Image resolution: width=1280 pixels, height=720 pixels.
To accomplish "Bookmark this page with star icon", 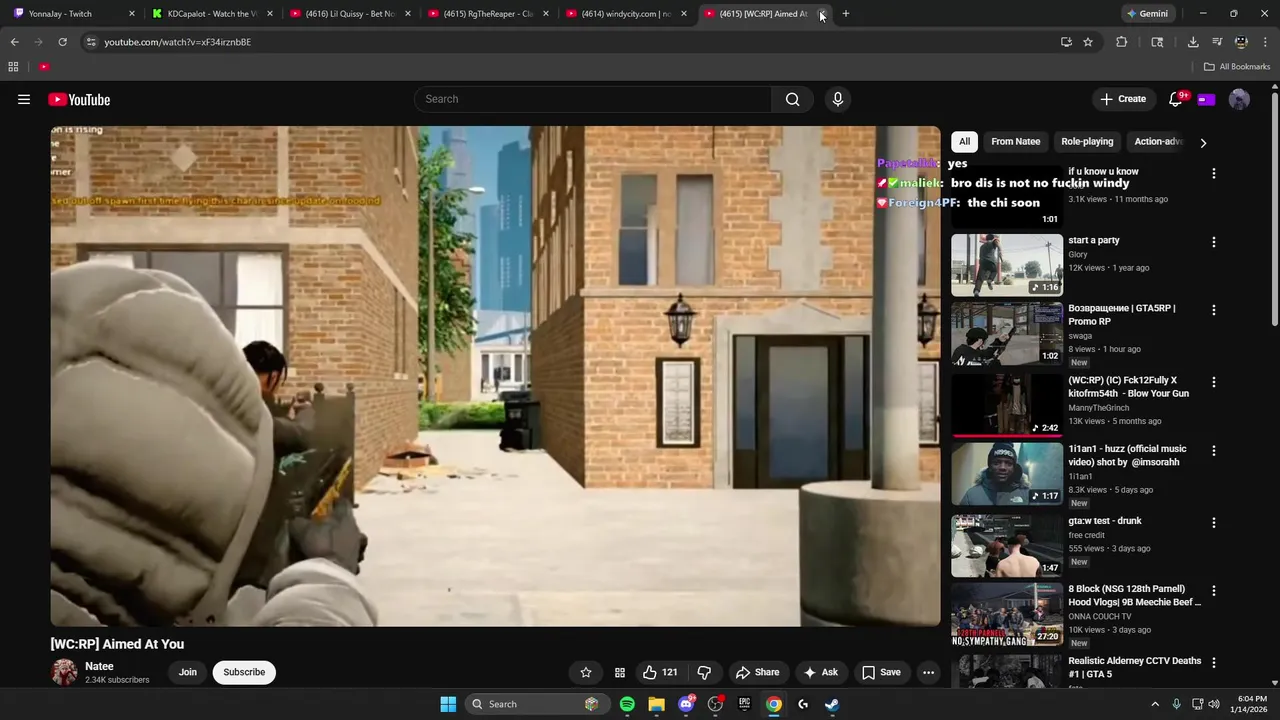I will [1088, 42].
